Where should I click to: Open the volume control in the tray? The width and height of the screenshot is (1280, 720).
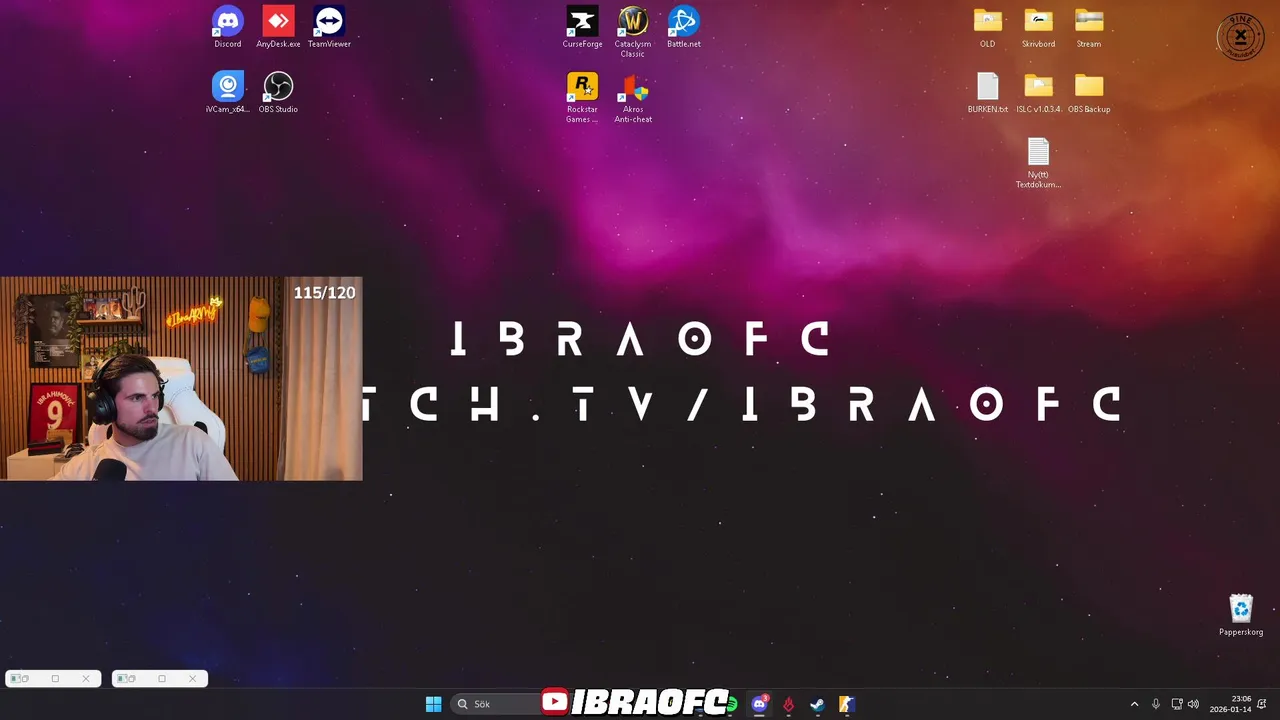[x=1193, y=704]
